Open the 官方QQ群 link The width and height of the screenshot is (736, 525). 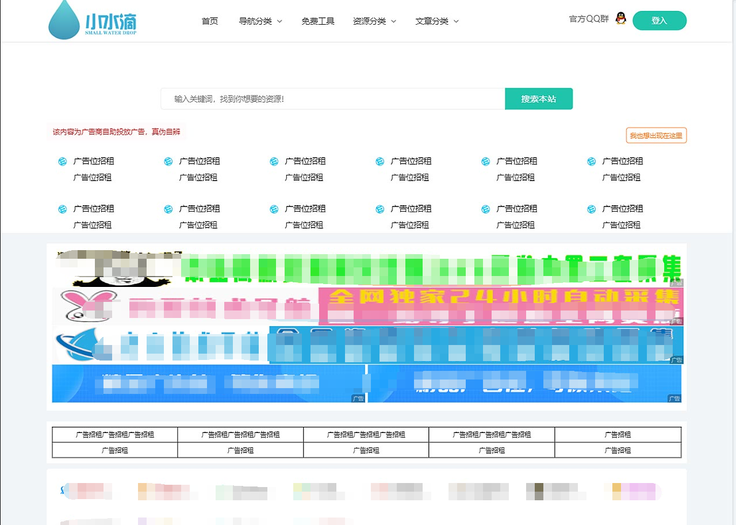click(588, 19)
